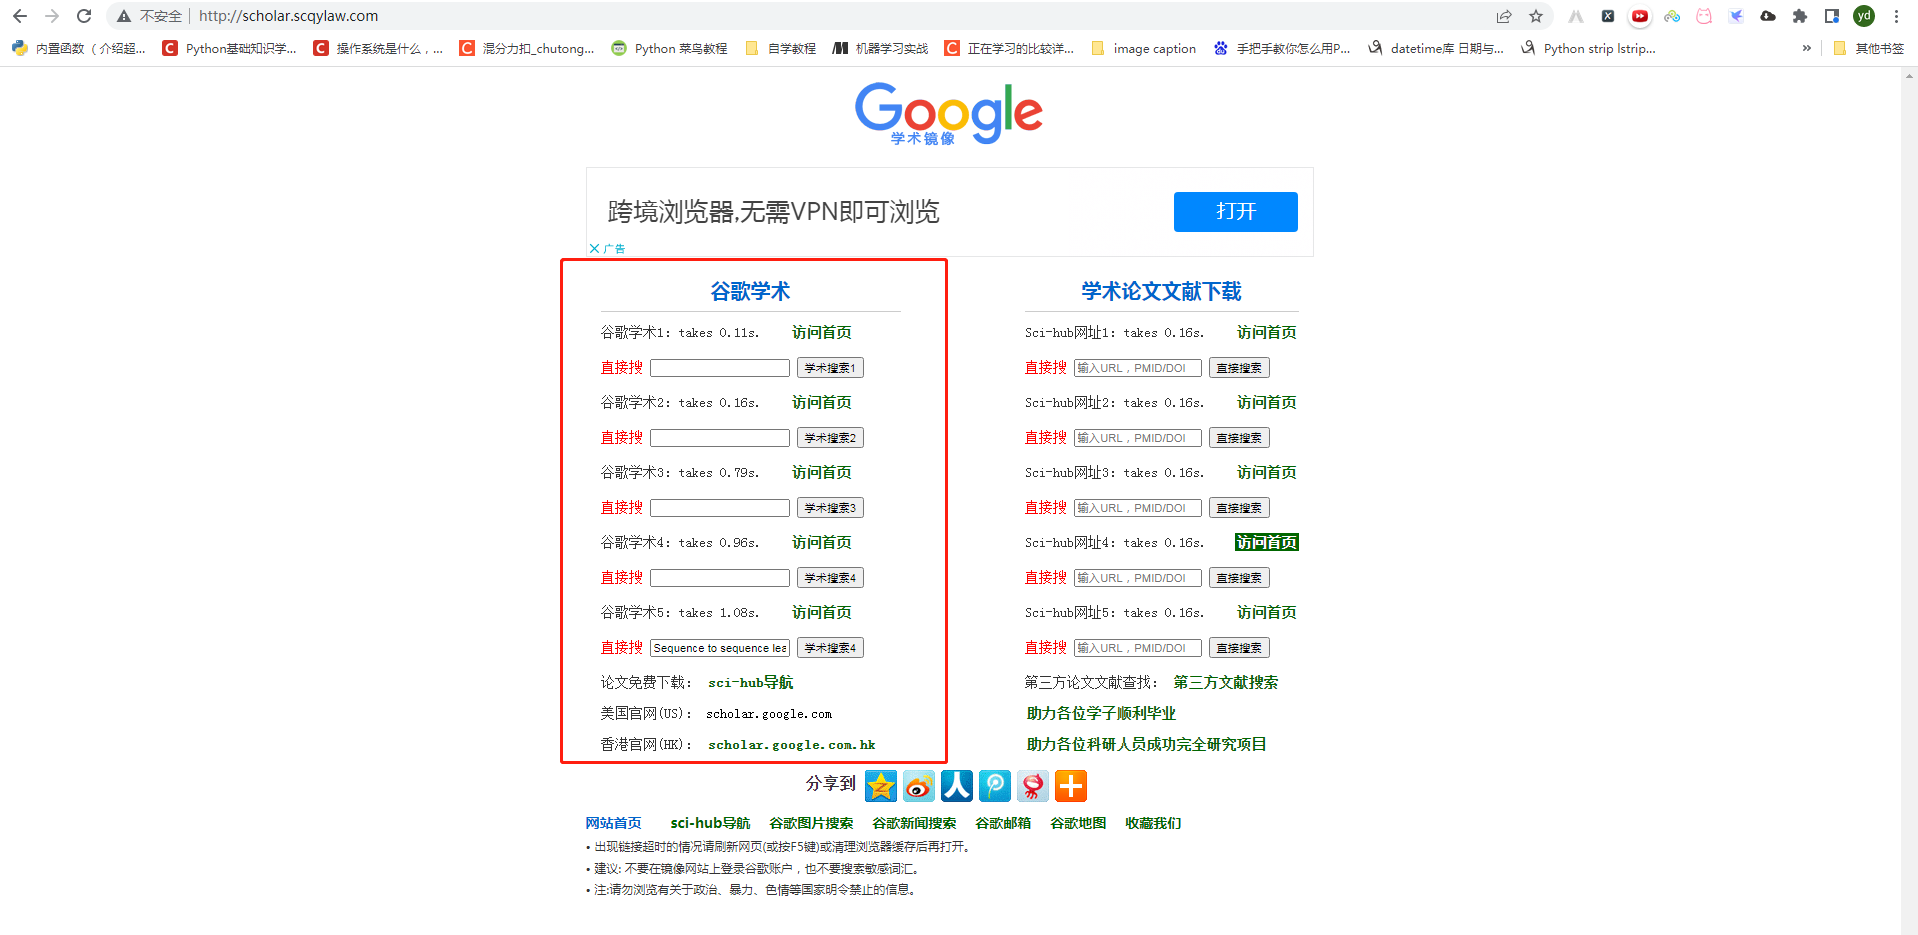Viewport: 1918px width, 935px height.
Task: Open 谷歌新闻搜索 footer link
Action: click(x=914, y=824)
